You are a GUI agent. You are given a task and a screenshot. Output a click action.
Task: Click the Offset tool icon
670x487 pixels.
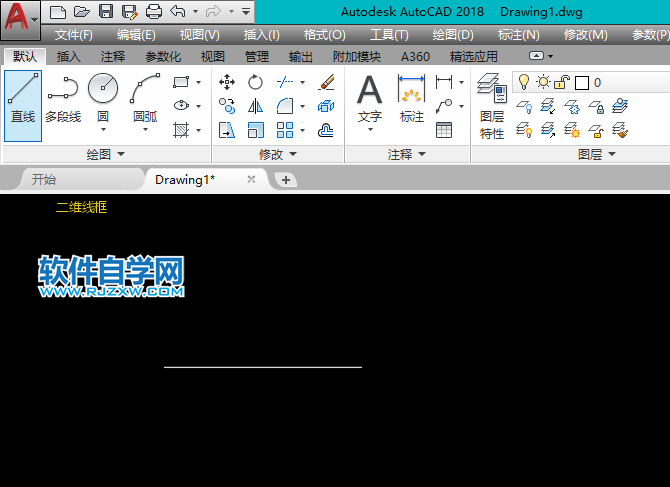pyautogui.click(x=326, y=130)
